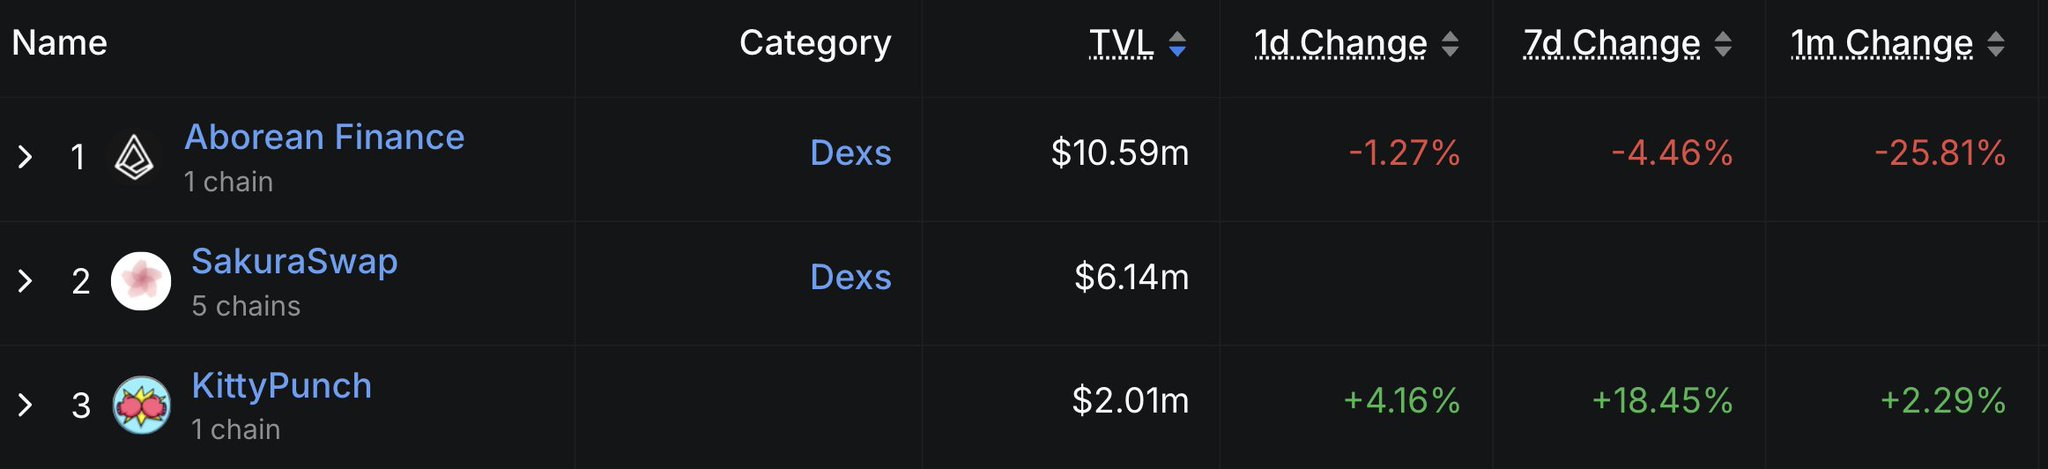Click the 1d Change column header
Image resolution: width=2048 pixels, height=469 pixels.
click(x=1340, y=43)
